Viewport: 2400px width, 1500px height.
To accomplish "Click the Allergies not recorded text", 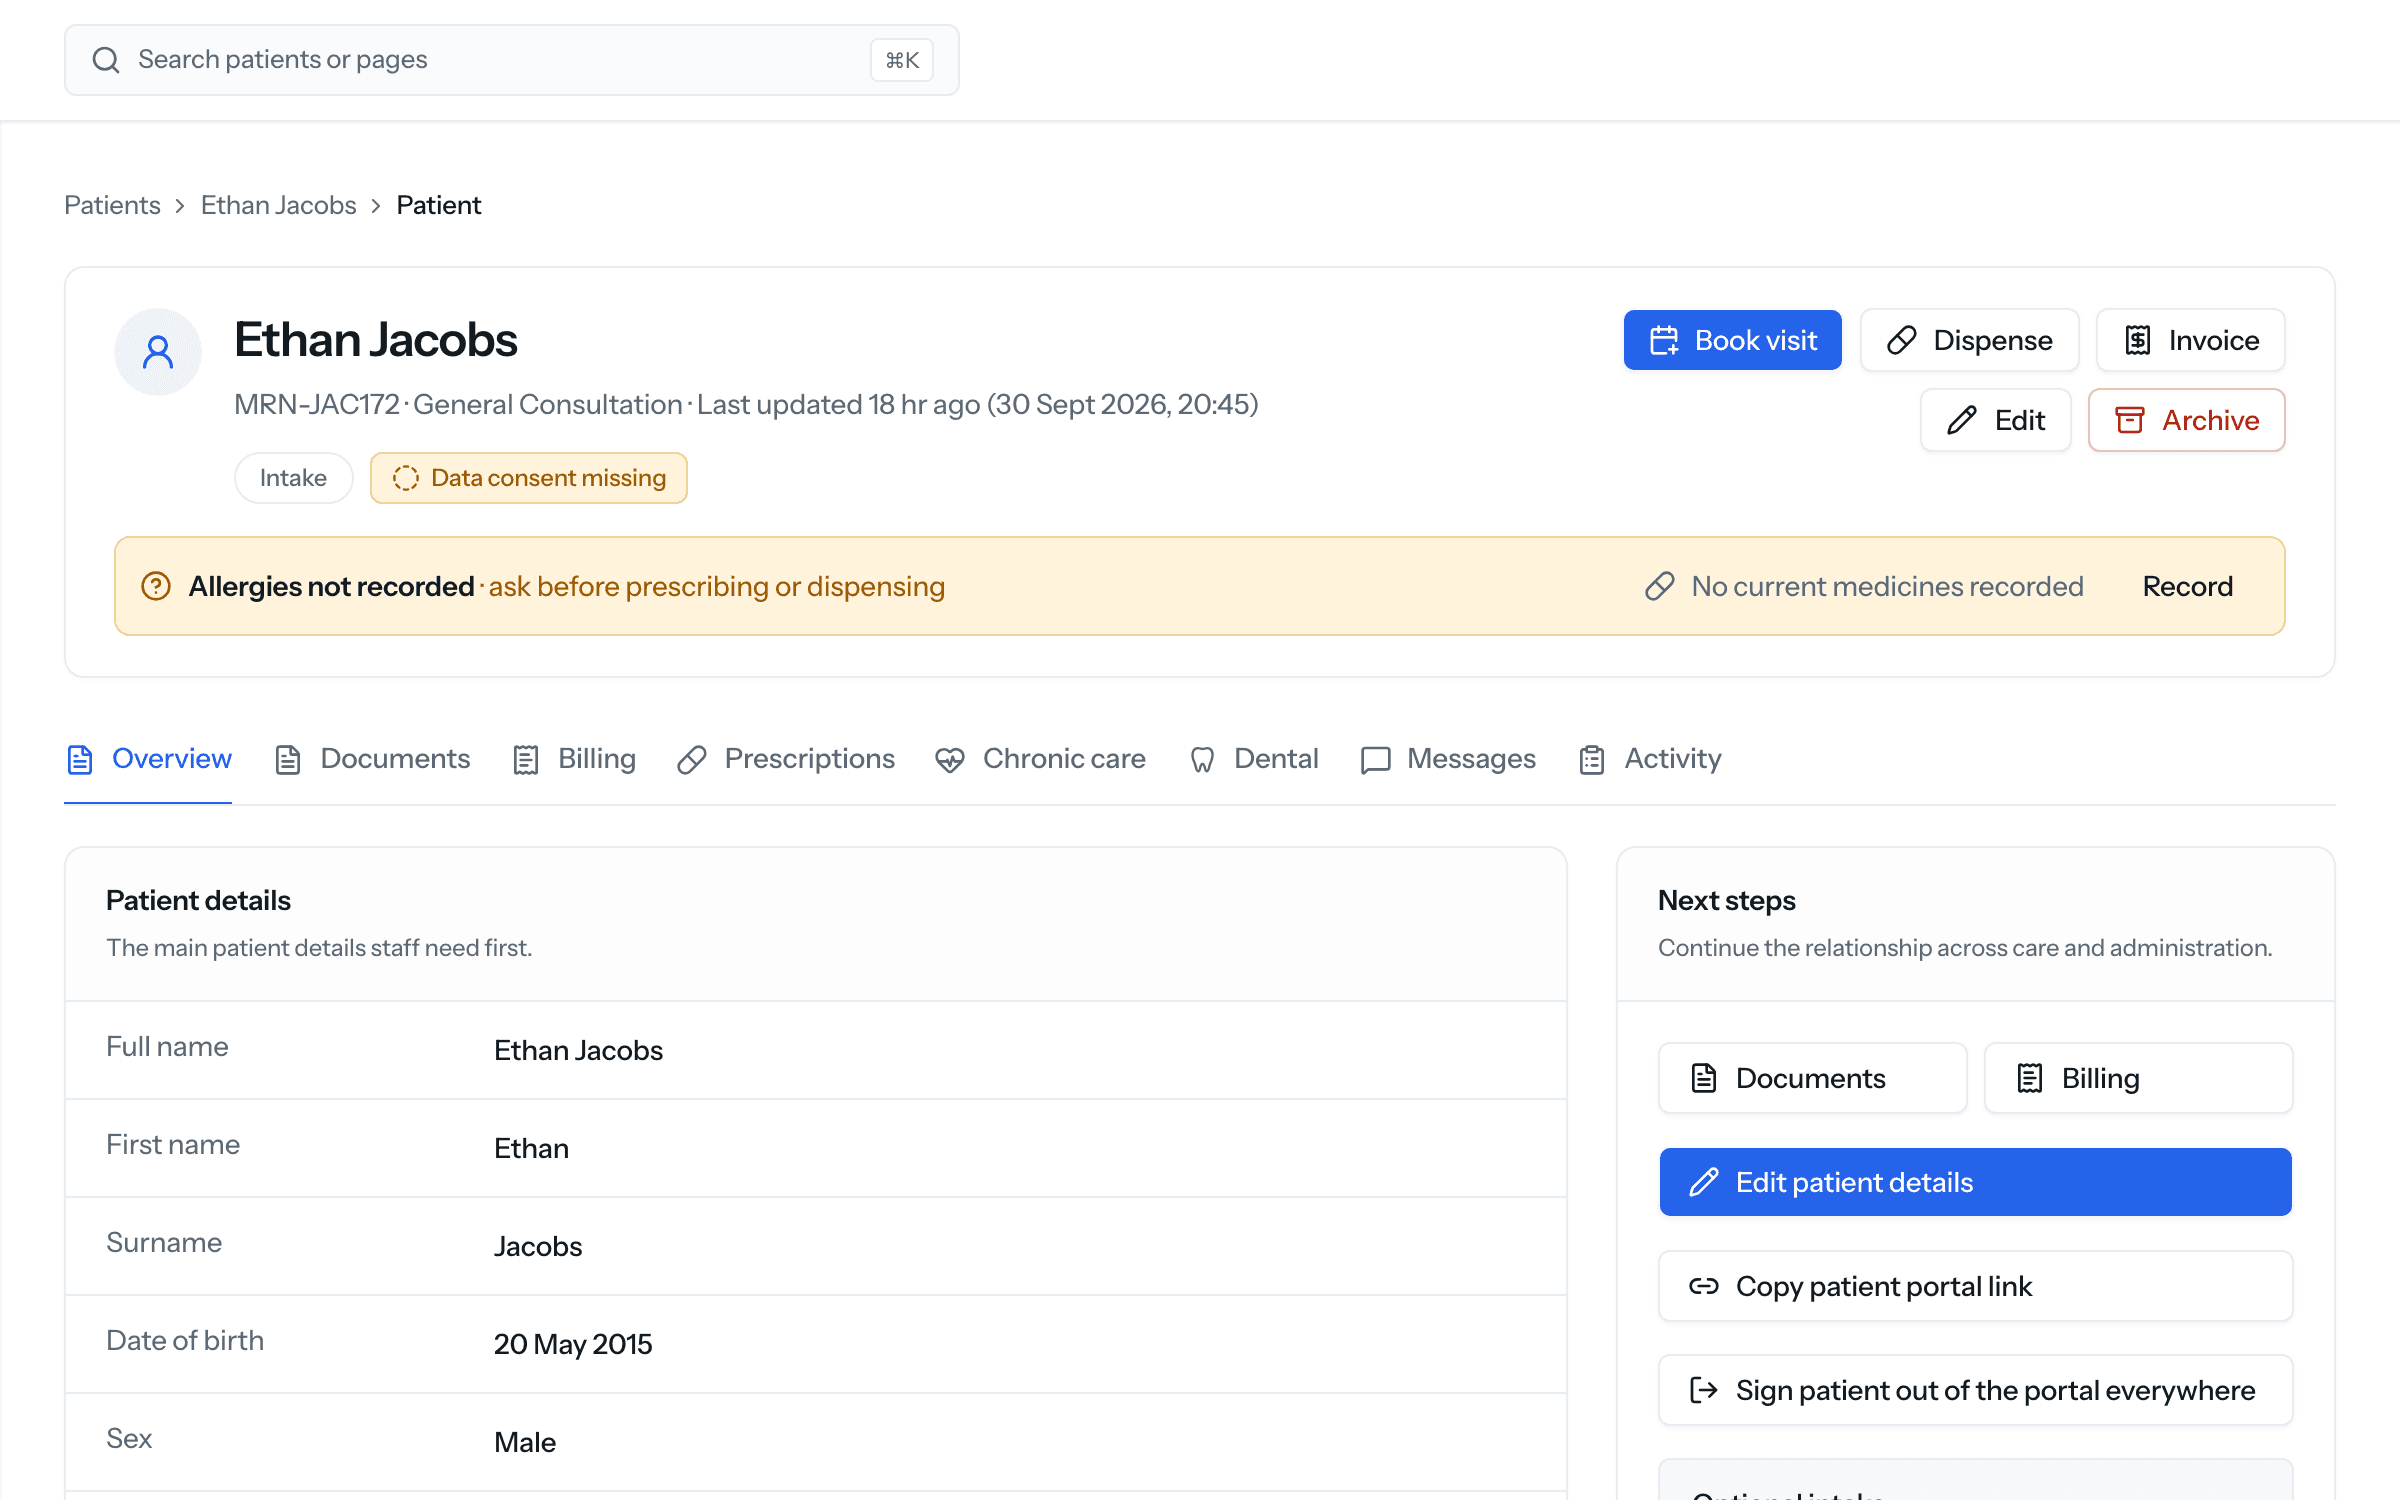I will point(331,586).
